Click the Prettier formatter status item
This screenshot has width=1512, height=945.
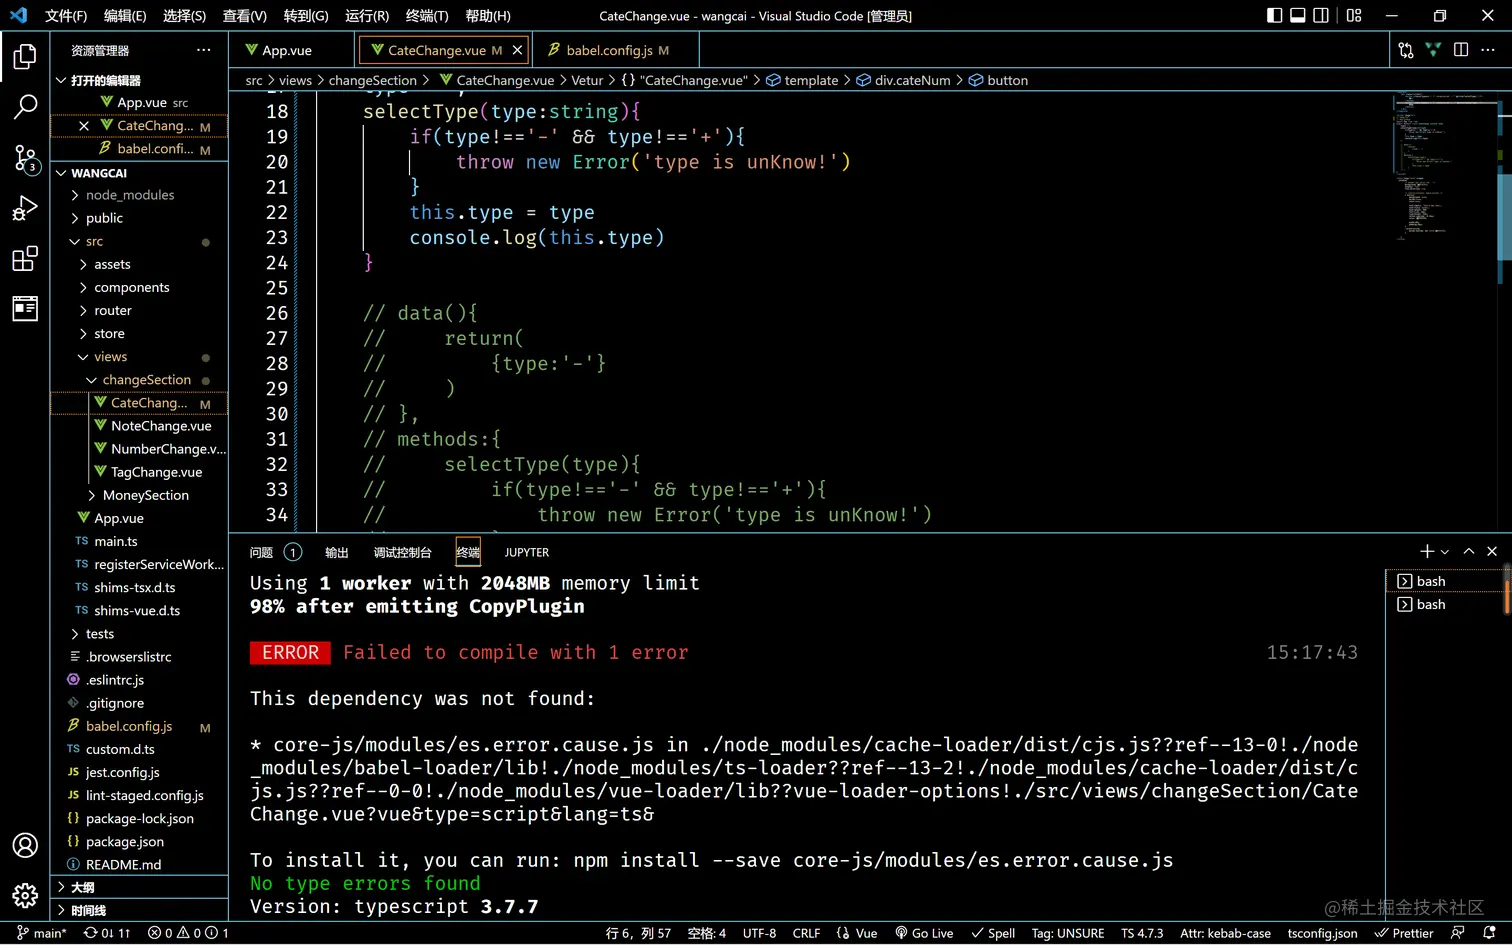click(1404, 933)
